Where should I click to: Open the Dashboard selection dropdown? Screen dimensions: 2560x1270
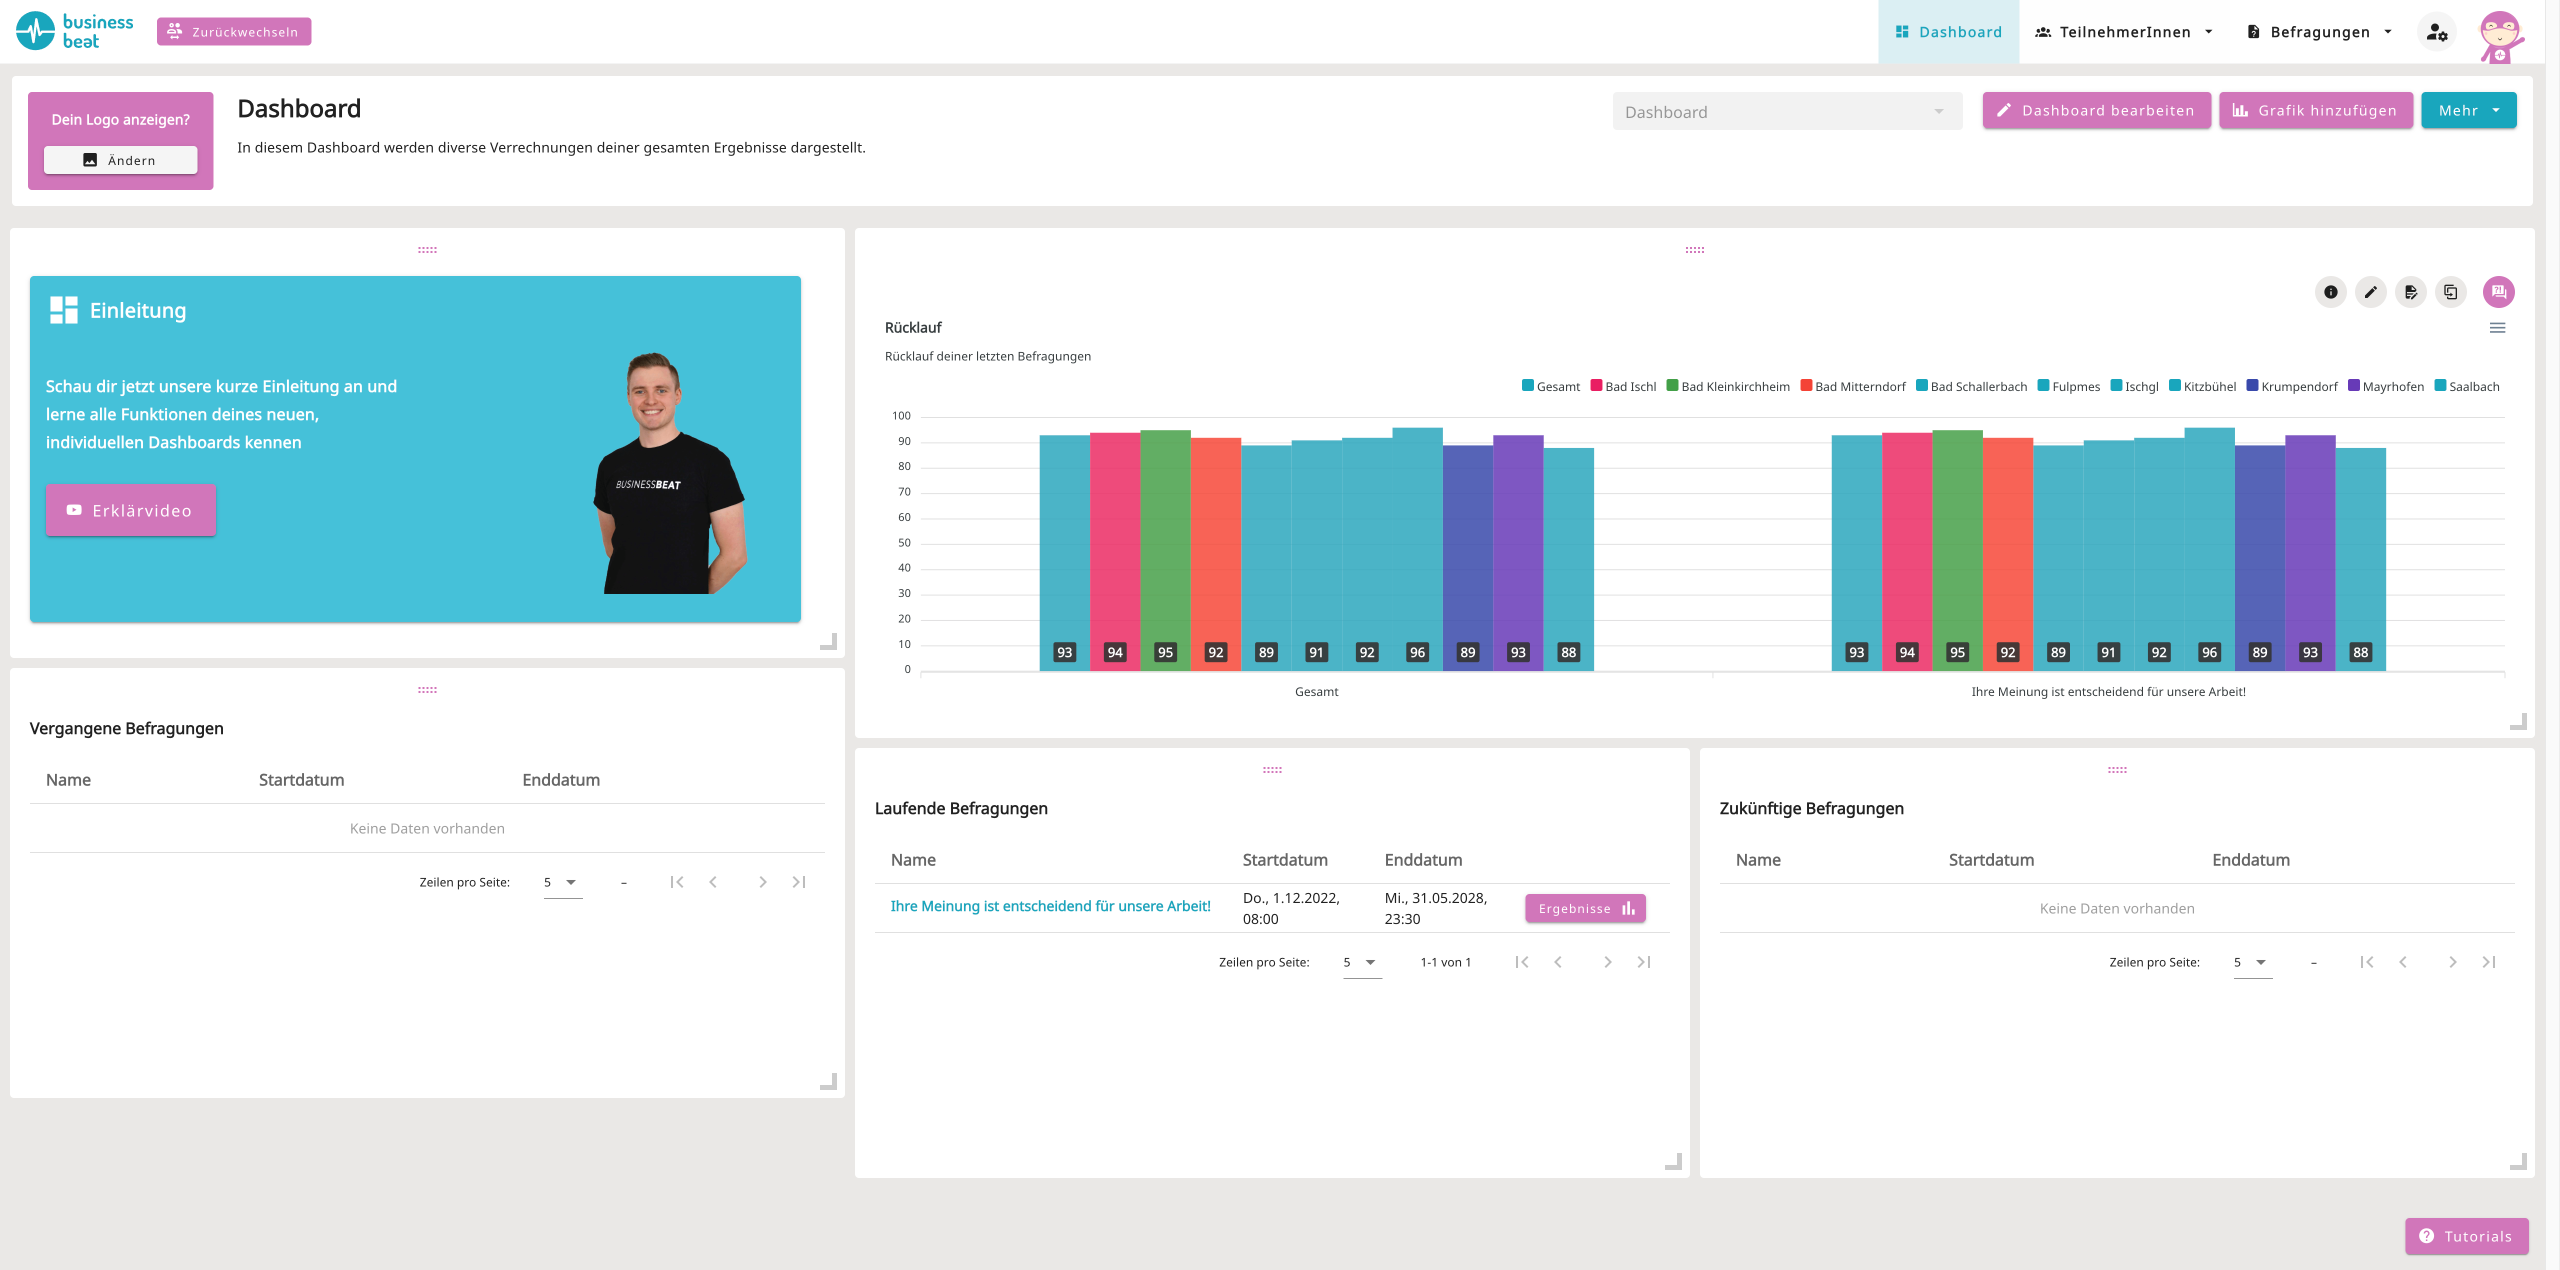[1786, 112]
